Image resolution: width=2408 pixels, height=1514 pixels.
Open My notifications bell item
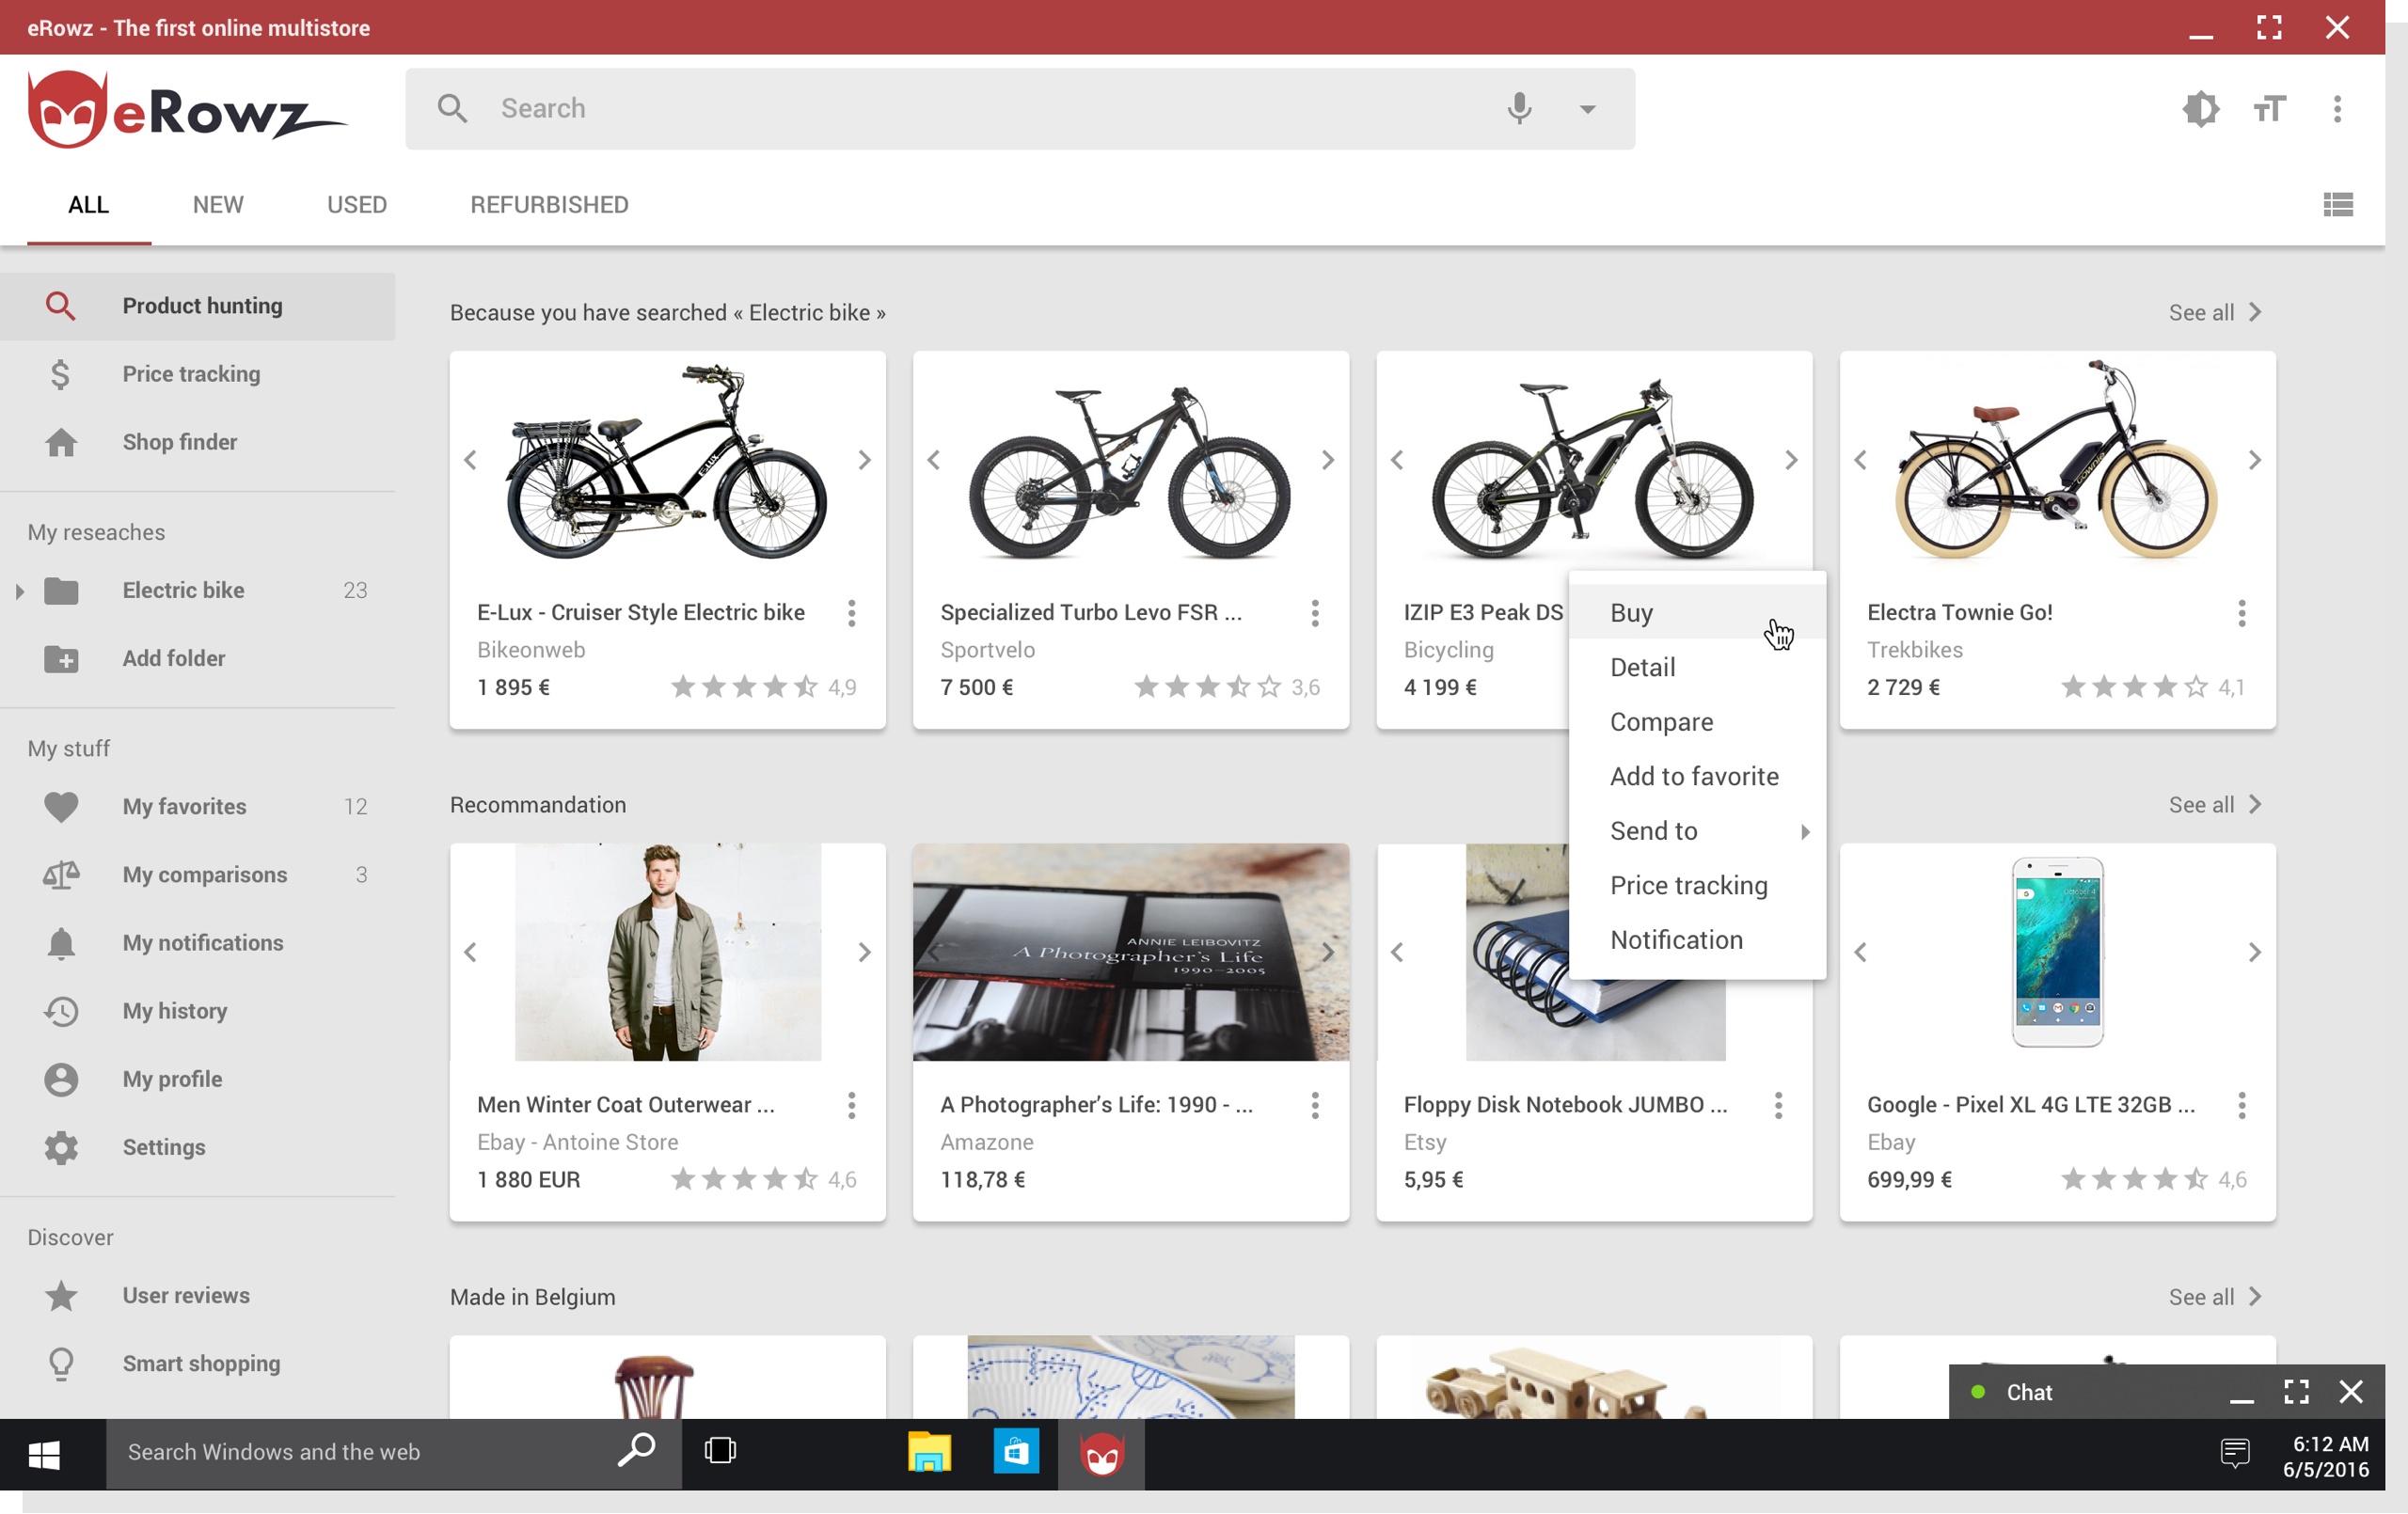coord(198,942)
